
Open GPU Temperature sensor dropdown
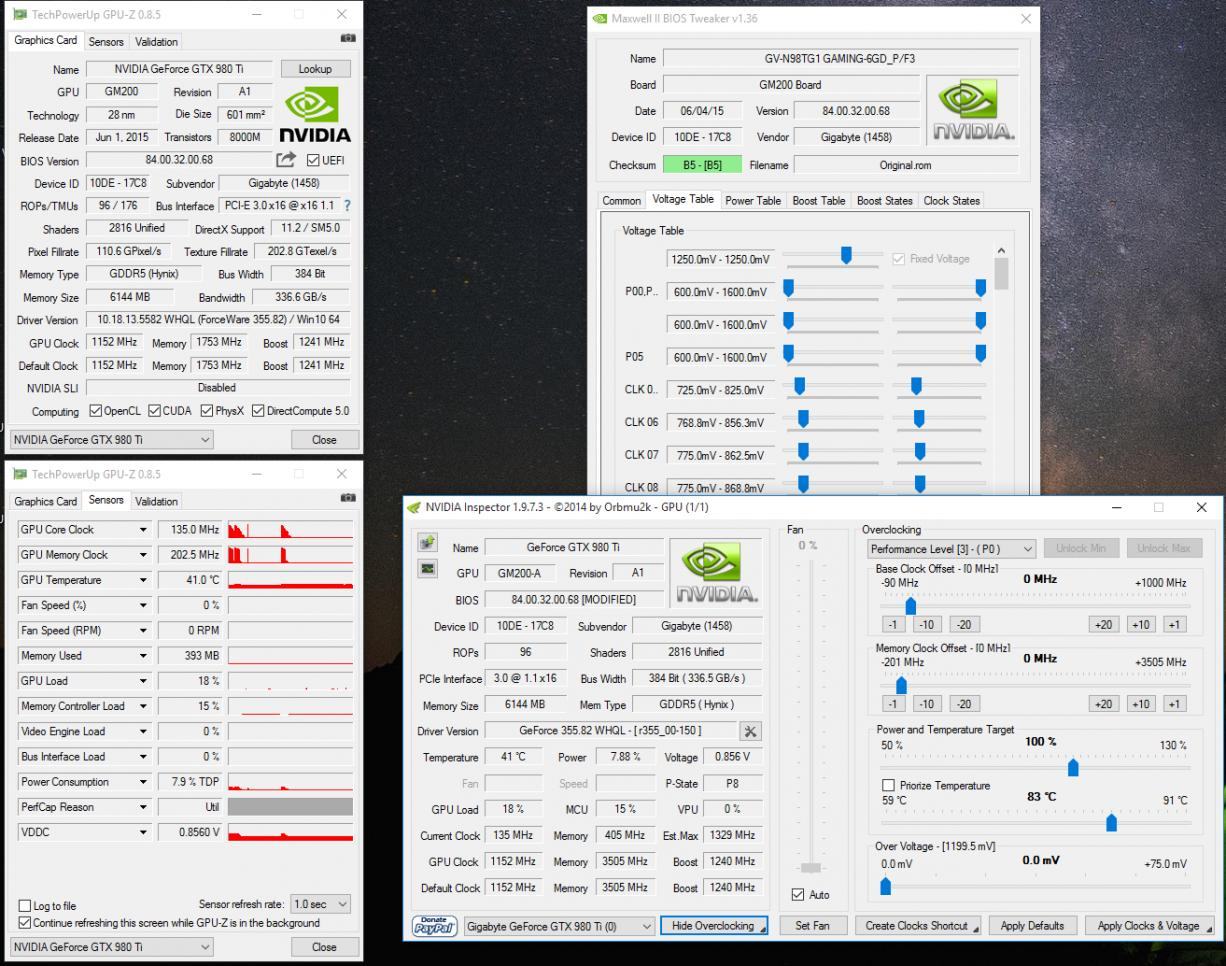pos(143,580)
